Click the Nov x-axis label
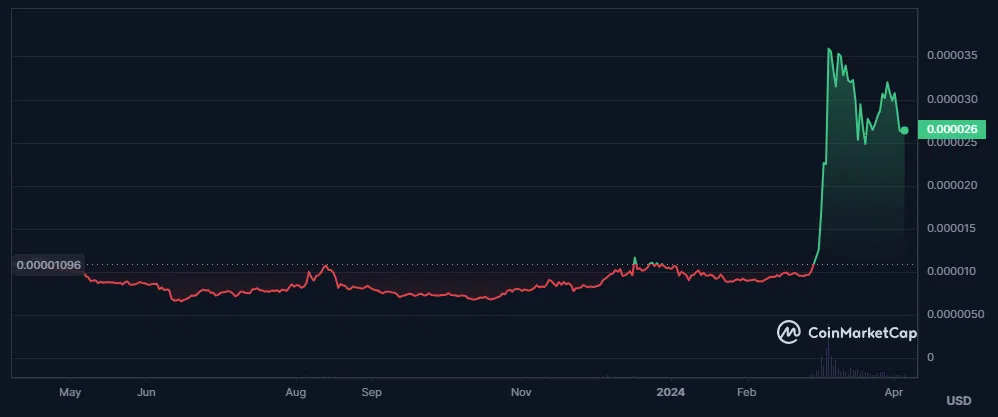 click(x=521, y=392)
